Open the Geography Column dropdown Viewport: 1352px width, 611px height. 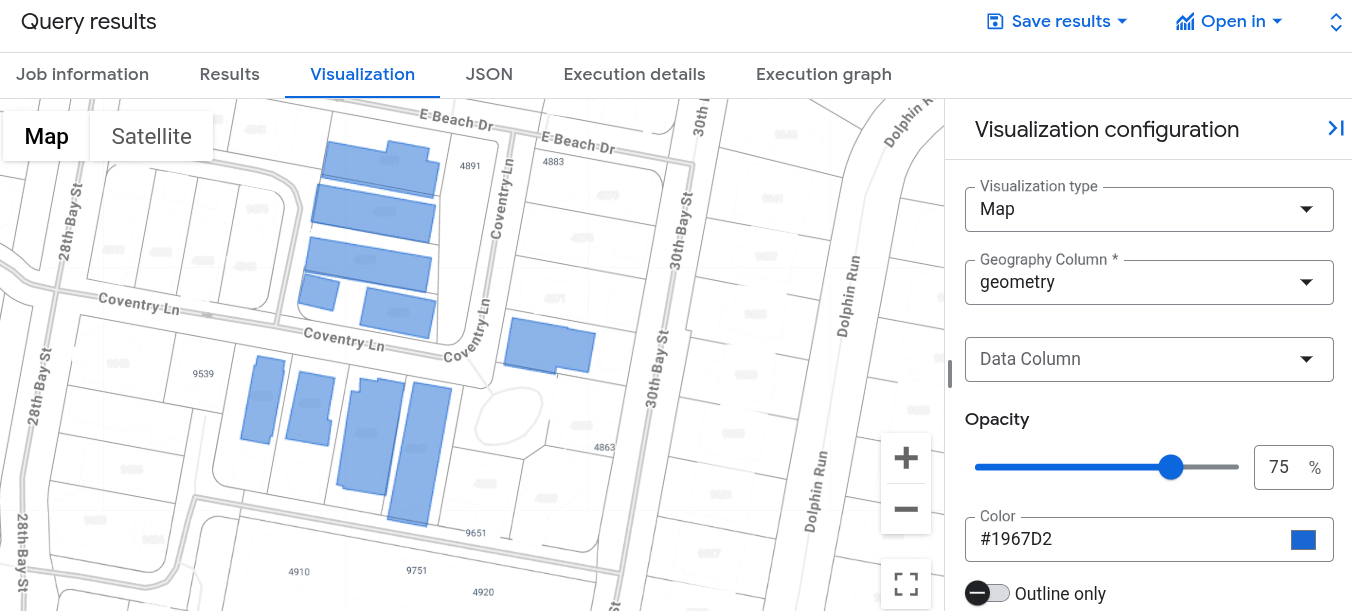1148,282
